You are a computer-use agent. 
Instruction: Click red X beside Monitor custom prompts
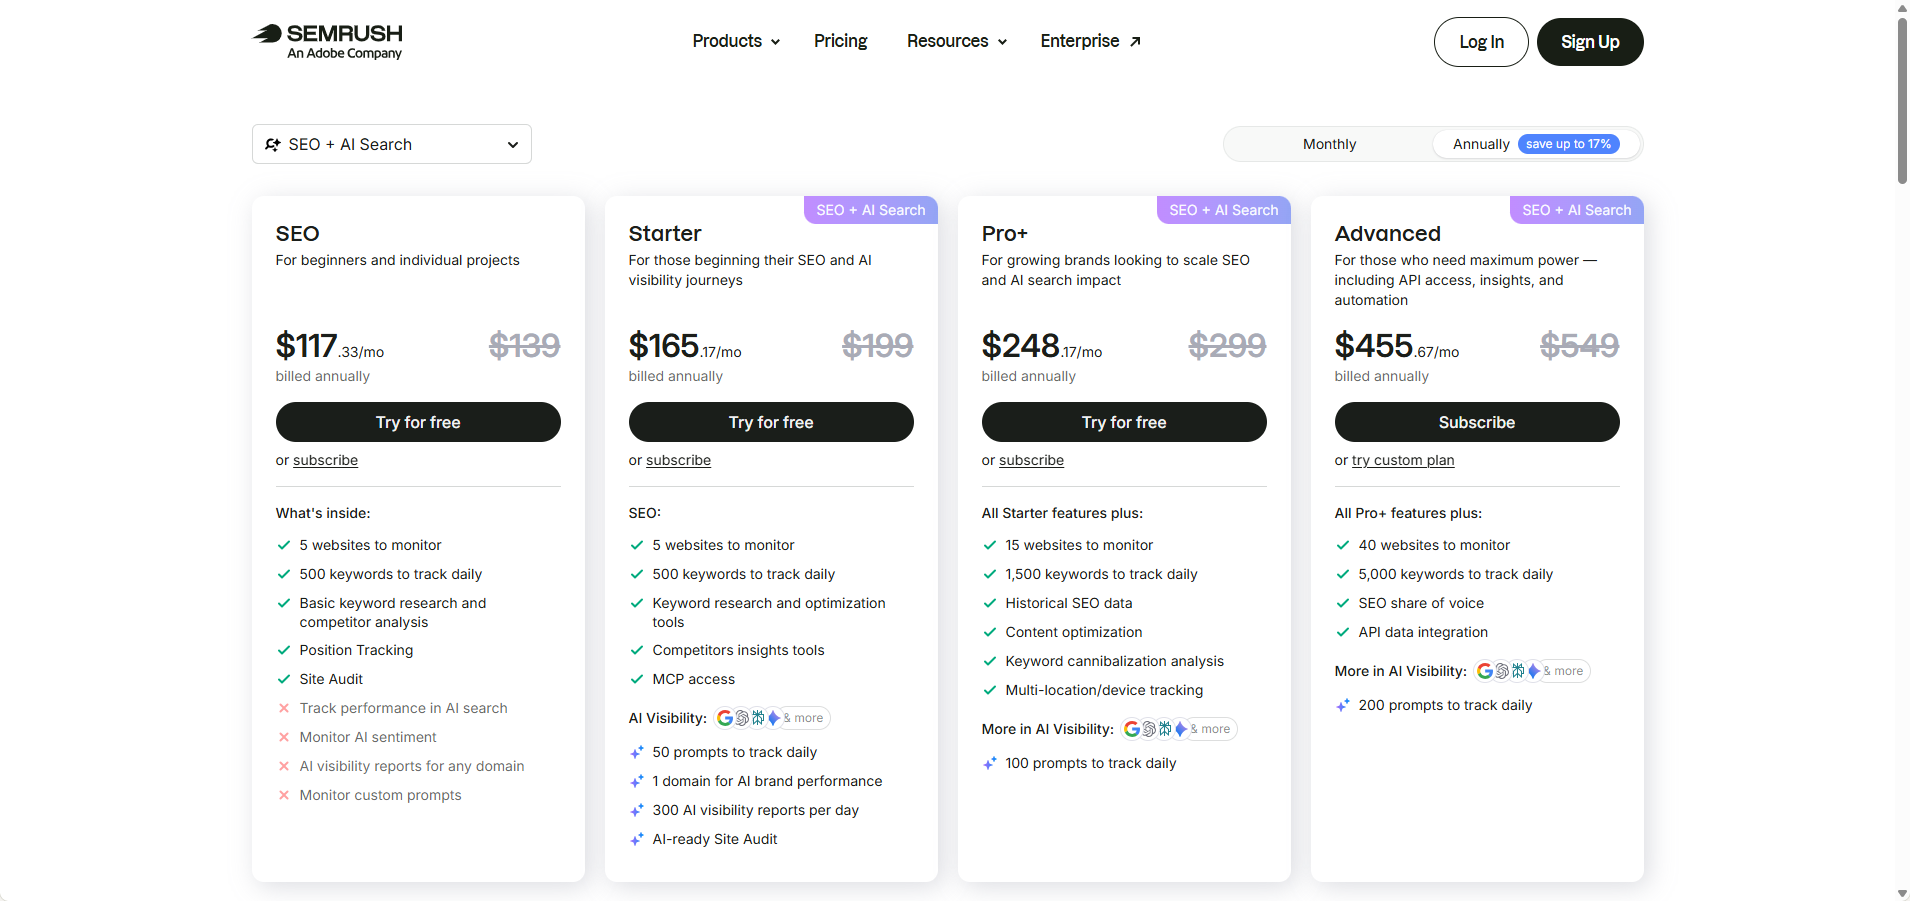pos(284,795)
